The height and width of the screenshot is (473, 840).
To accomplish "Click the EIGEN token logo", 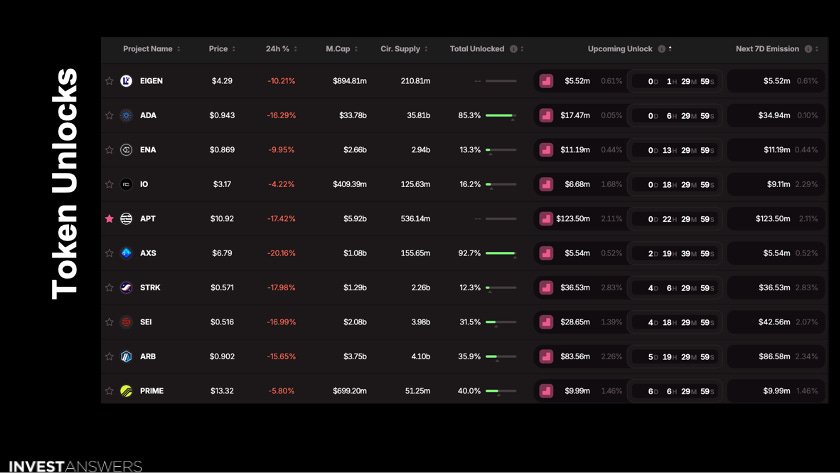I will [x=126, y=81].
